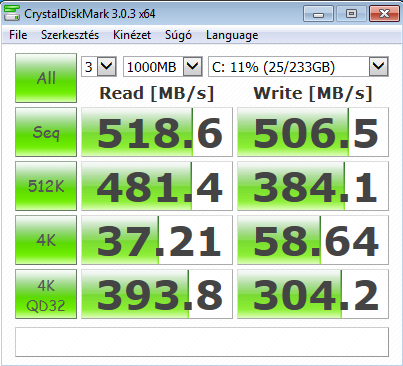Image resolution: width=403 pixels, height=366 pixels.
Task: Open the Súgó menu
Action: pyautogui.click(x=178, y=35)
